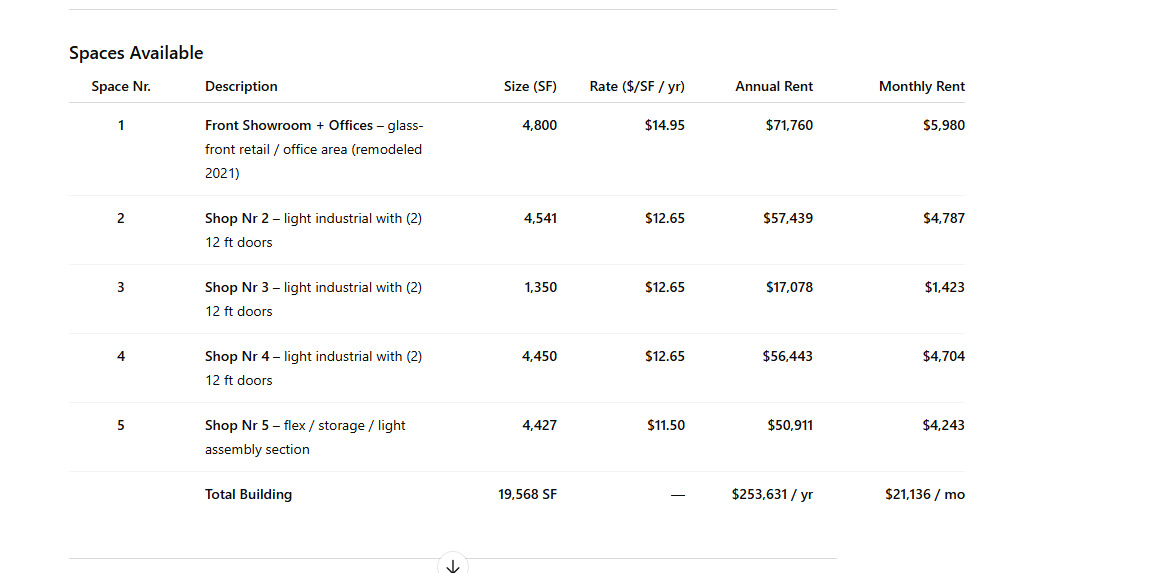Click the $71,760 annual rent value
Viewport: 1153px width, 573px height.
(789, 125)
